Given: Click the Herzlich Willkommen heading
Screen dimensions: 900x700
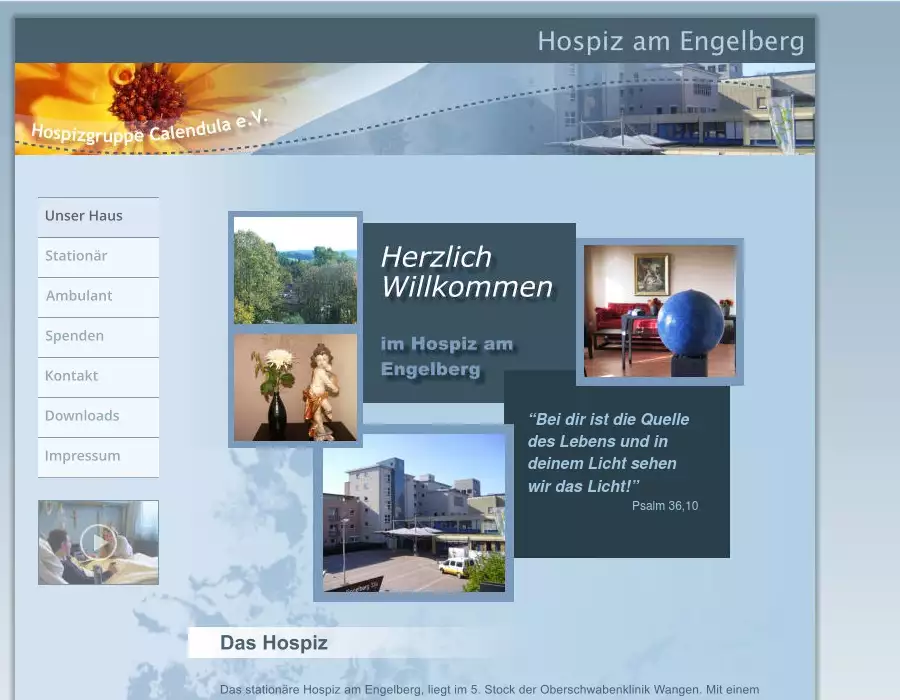Looking at the screenshot, I should click(465, 272).
